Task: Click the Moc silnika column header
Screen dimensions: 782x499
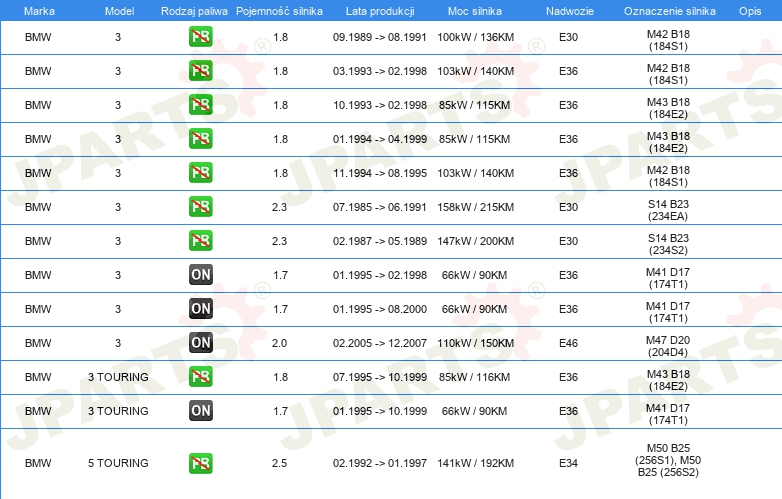Action: point(475,11)
